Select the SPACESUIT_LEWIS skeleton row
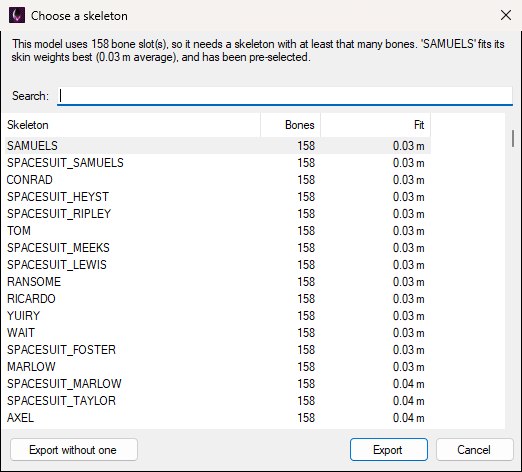522x472 pixels. tap(218, 265)
